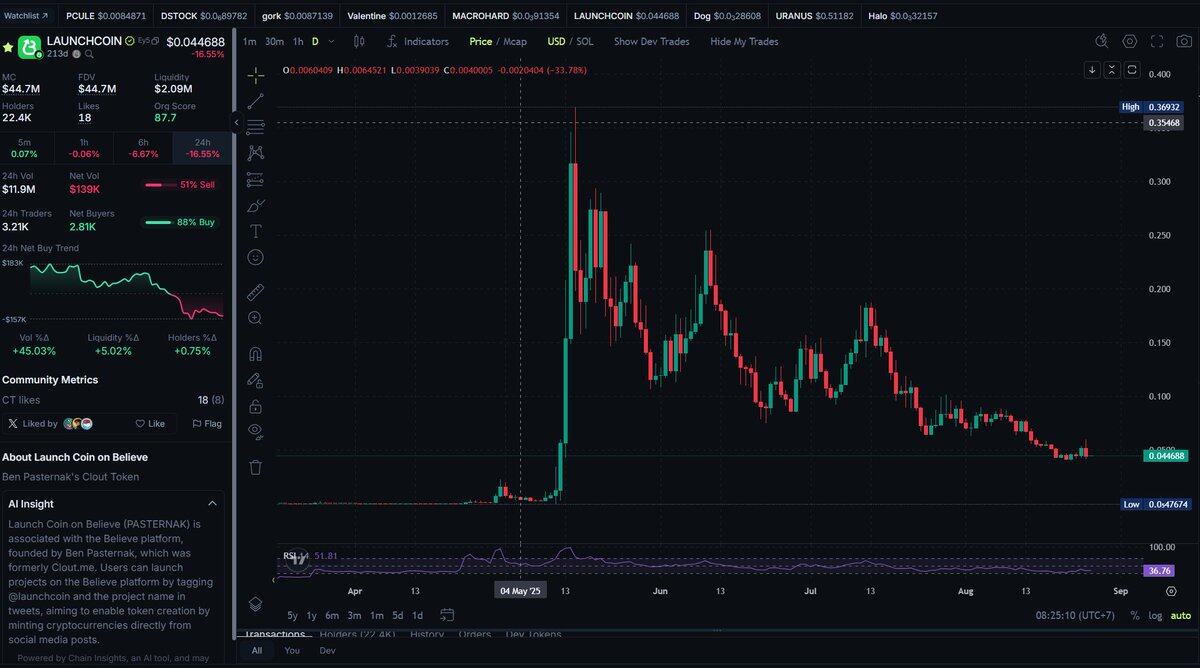
Task: Collapse the left info panel arrow
Action: [236, 122]
